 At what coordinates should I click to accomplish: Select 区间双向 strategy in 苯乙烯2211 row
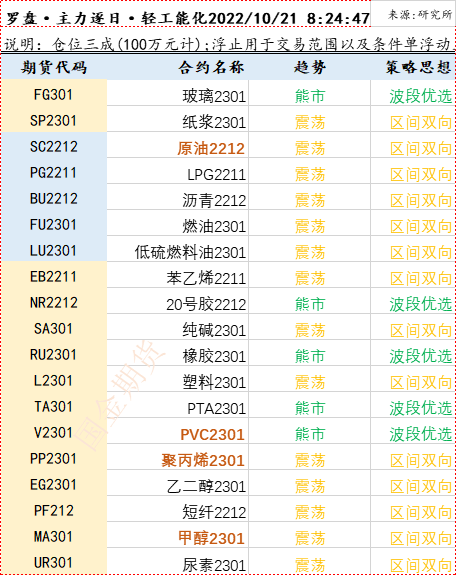pyautogui.click(x=421, y=279)
